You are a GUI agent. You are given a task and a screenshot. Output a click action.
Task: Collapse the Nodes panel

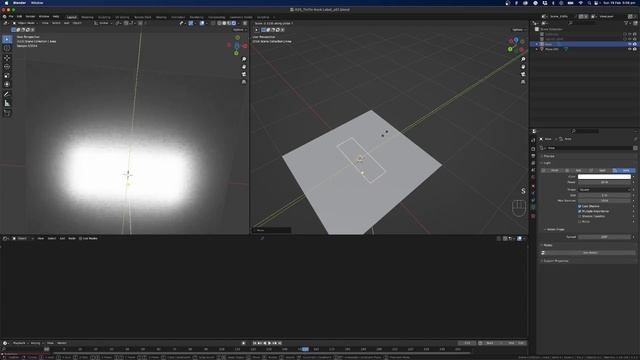coord(547,245)
